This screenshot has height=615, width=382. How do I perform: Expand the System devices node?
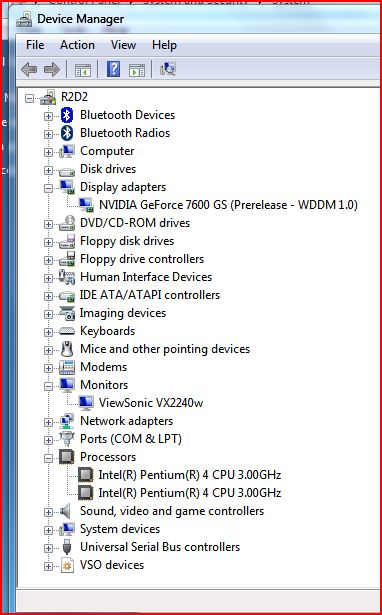48,530
